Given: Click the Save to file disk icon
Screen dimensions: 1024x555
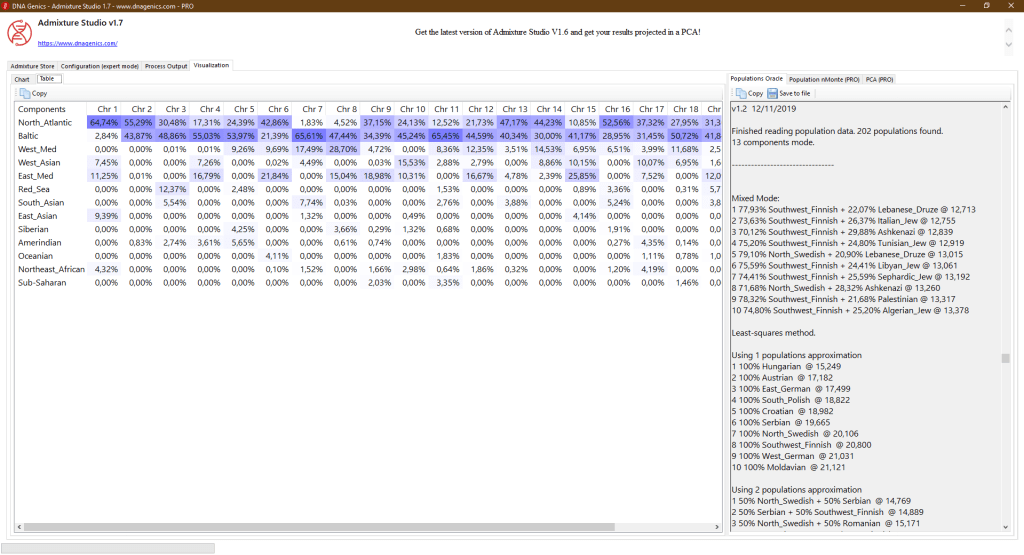Looking at the screenshot, I should (x=773, y=93).
